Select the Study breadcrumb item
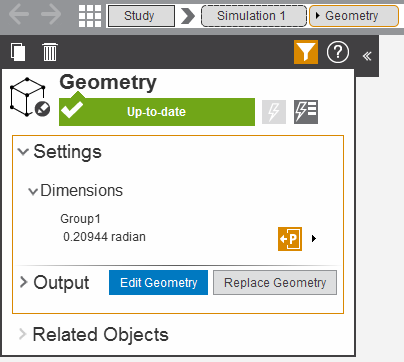Viewport: 404px width, 362px height. [141, 16]
